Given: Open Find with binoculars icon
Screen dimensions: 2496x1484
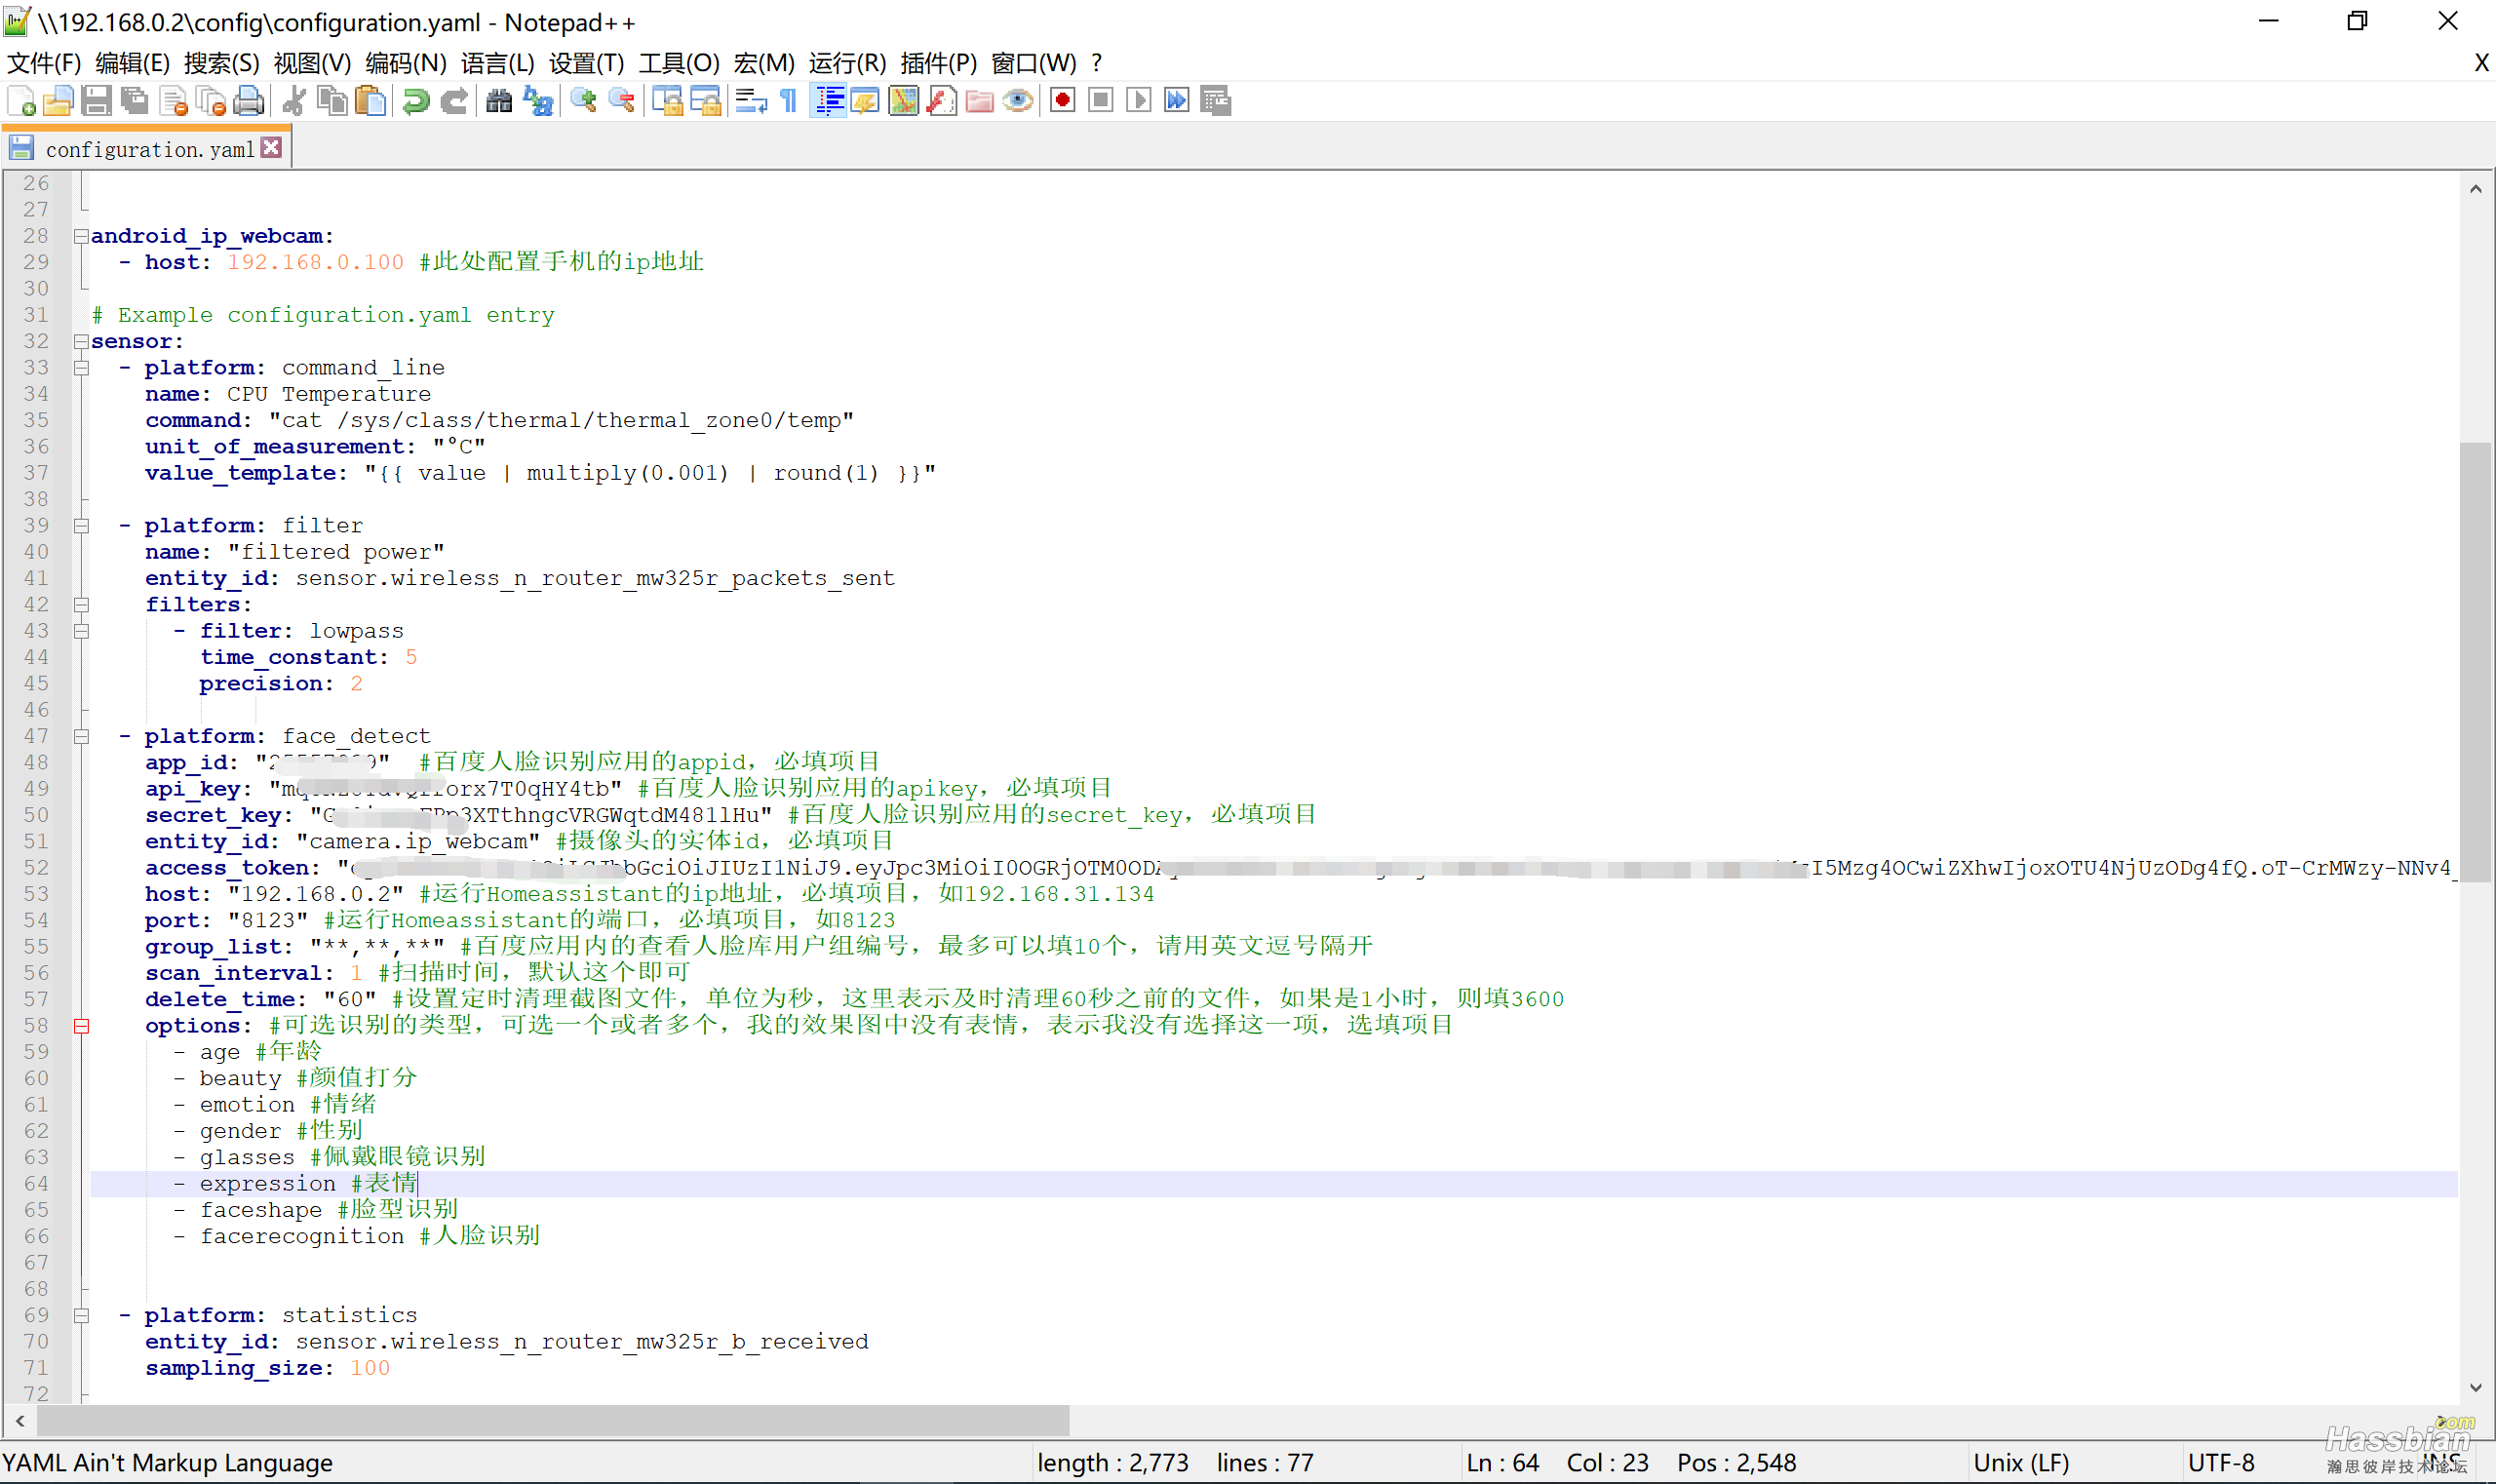Looking at the screenshot, I should tap(499, 101).
